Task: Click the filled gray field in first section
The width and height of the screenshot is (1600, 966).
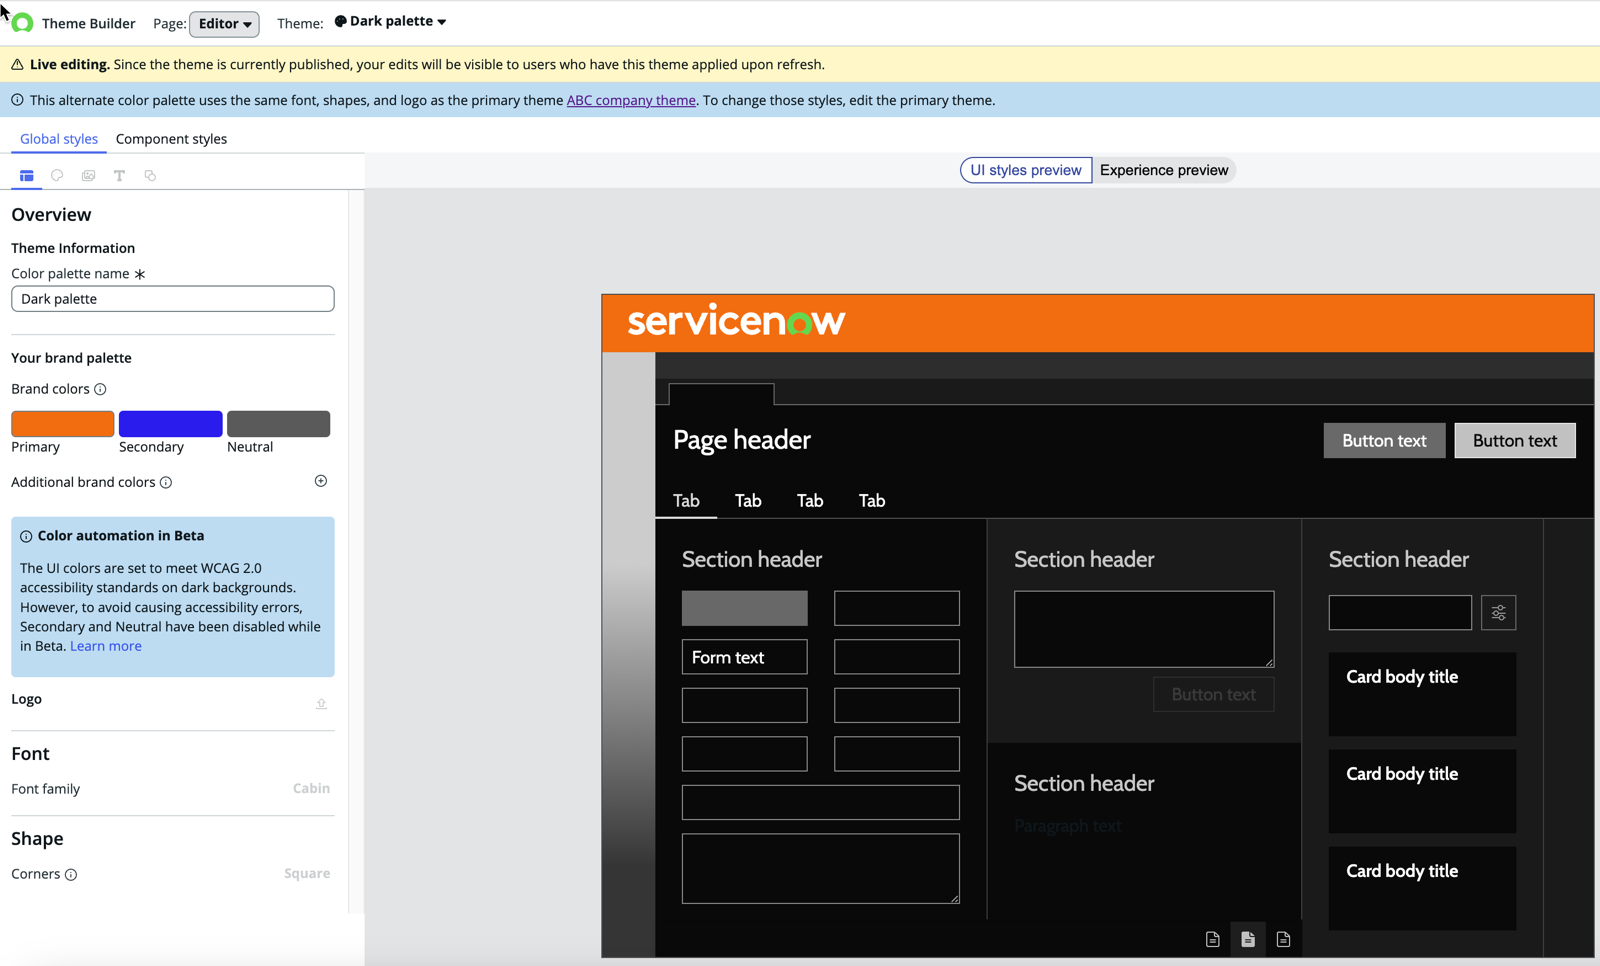Action: (x=745, y=608)
